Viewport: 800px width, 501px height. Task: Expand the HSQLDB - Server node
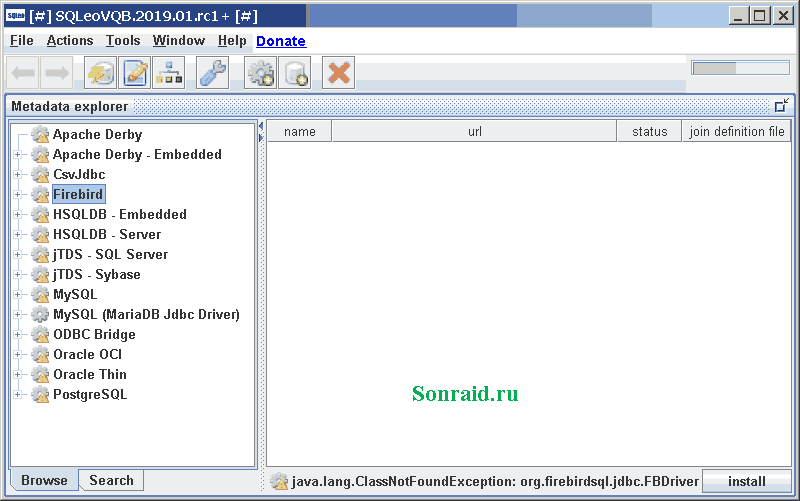point(18,235)
